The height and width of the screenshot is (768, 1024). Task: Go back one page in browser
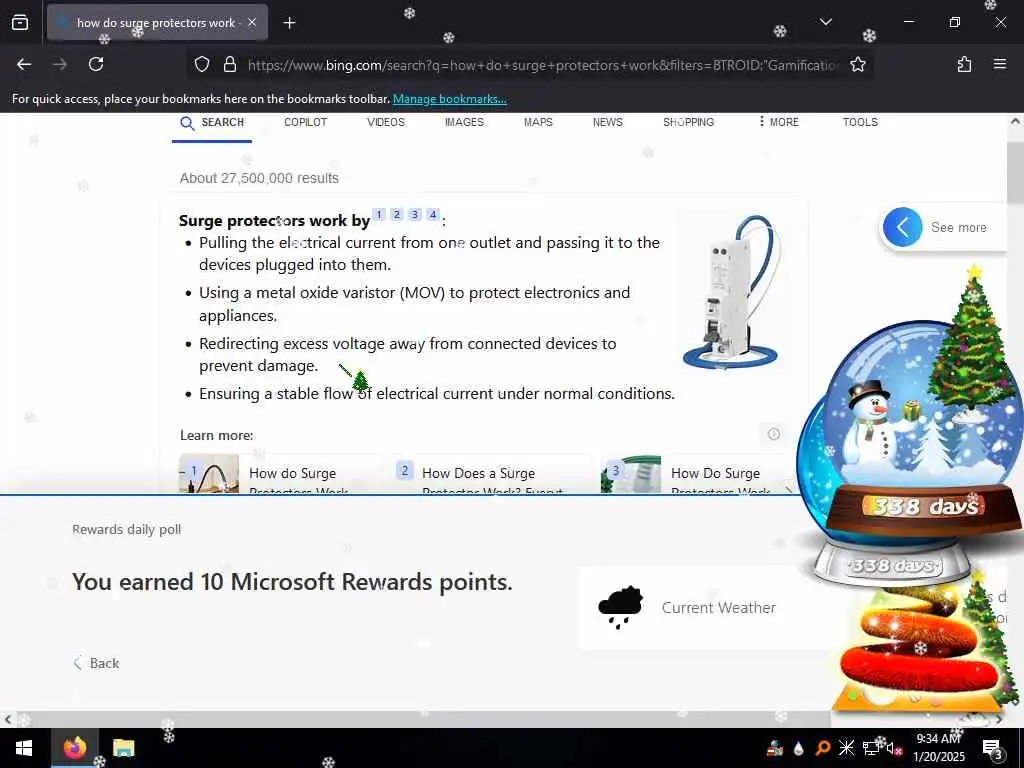[24, 64]
